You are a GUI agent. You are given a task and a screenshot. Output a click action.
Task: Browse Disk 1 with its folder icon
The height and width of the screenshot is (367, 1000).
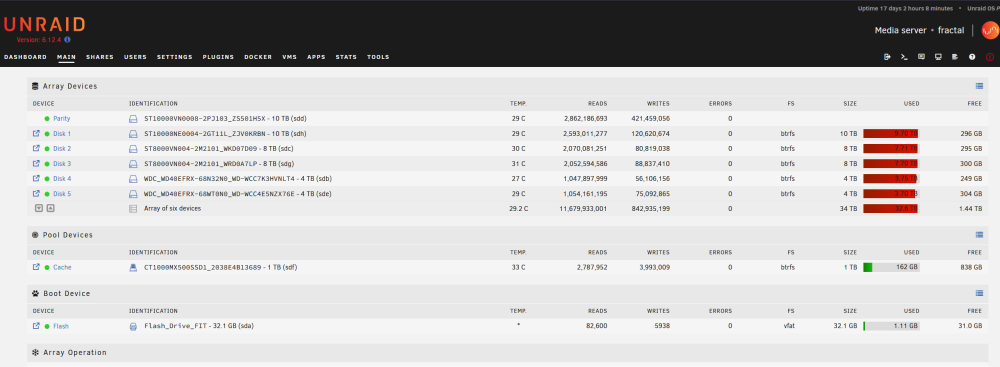click(36, 133)
